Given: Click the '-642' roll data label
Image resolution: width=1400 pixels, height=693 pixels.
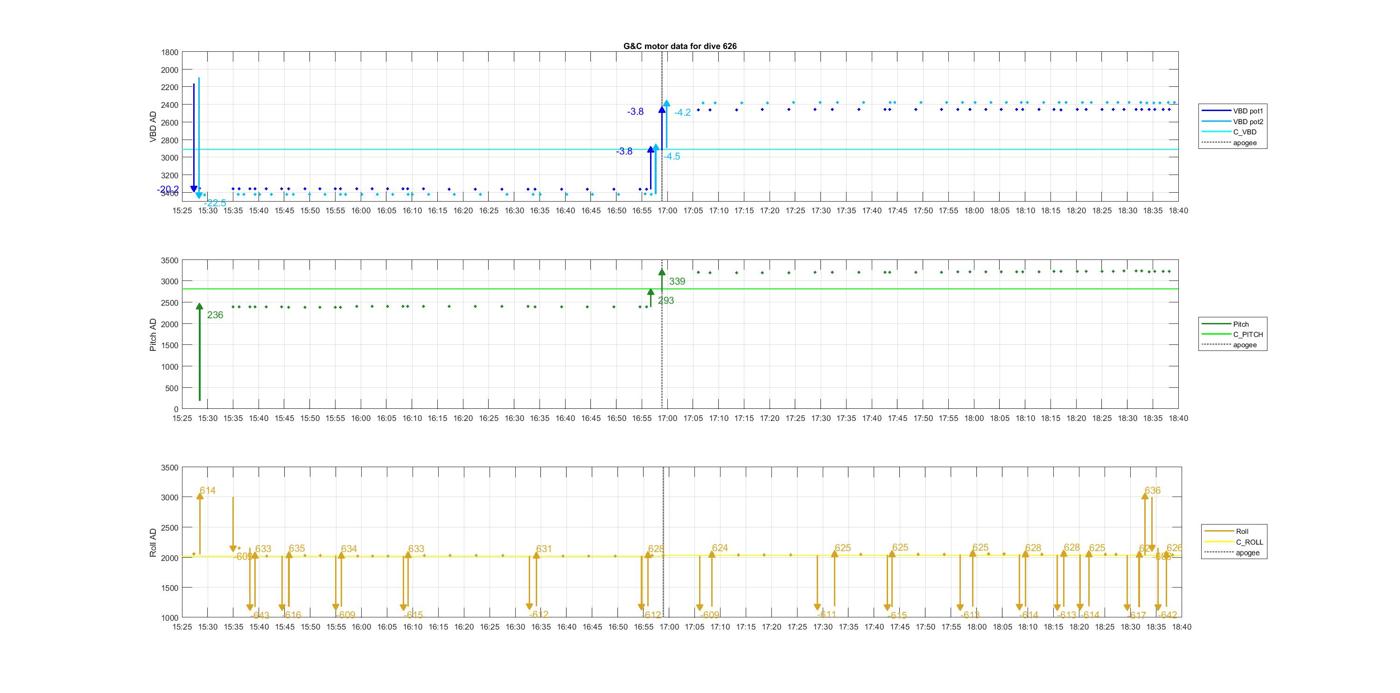Looking at the screenshot, I should click(x=1168, y=615).
